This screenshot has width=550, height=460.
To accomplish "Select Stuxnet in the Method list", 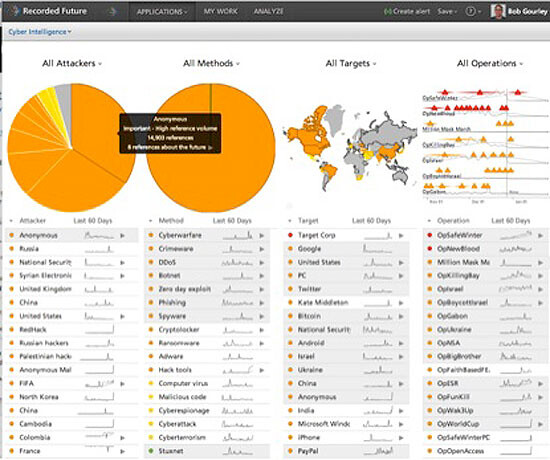I will pyautogui.click(x=171, y=451).
